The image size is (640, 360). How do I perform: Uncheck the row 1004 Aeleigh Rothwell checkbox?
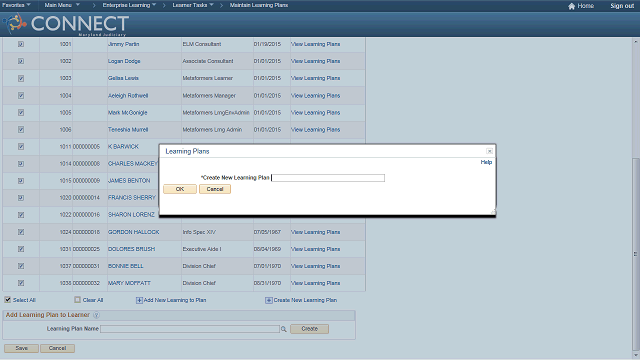(21, 96)
